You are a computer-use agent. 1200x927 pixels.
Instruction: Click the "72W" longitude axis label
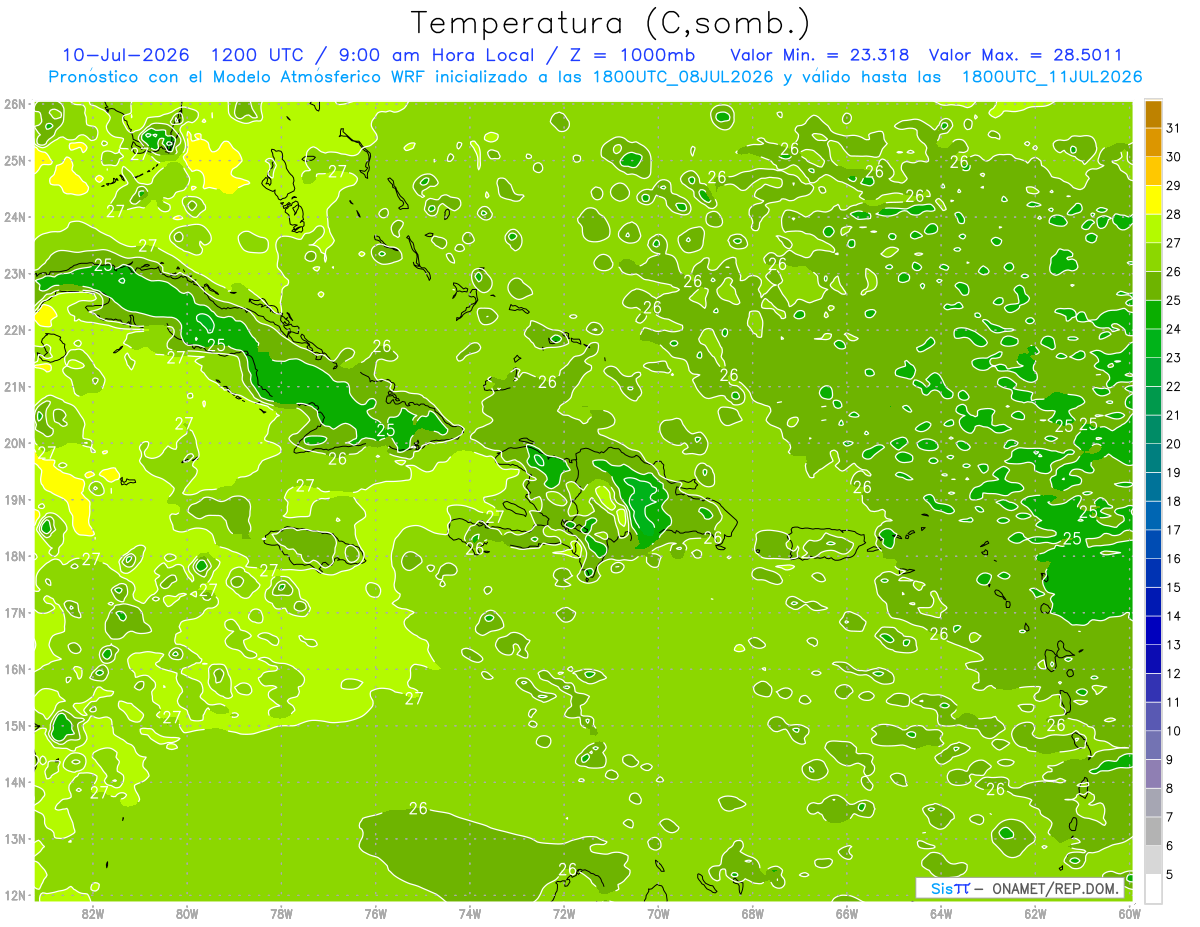[x=564, y=914]
